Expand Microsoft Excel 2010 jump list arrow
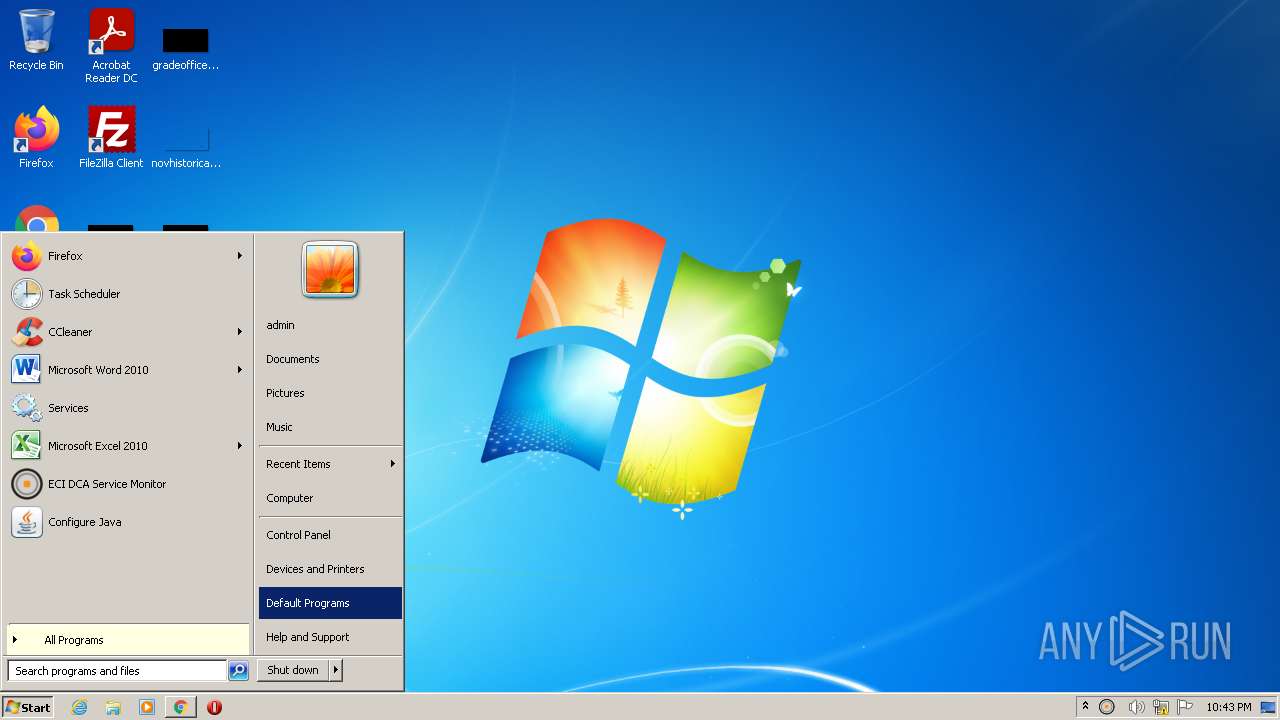 click(x=240, y=446)
